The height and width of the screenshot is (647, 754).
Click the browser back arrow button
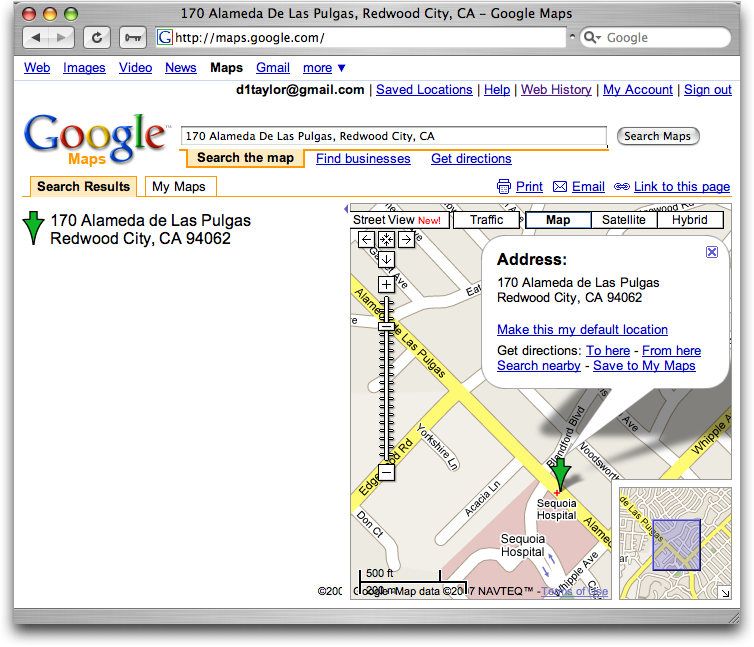pyautogui.click(x=36, y=38)
